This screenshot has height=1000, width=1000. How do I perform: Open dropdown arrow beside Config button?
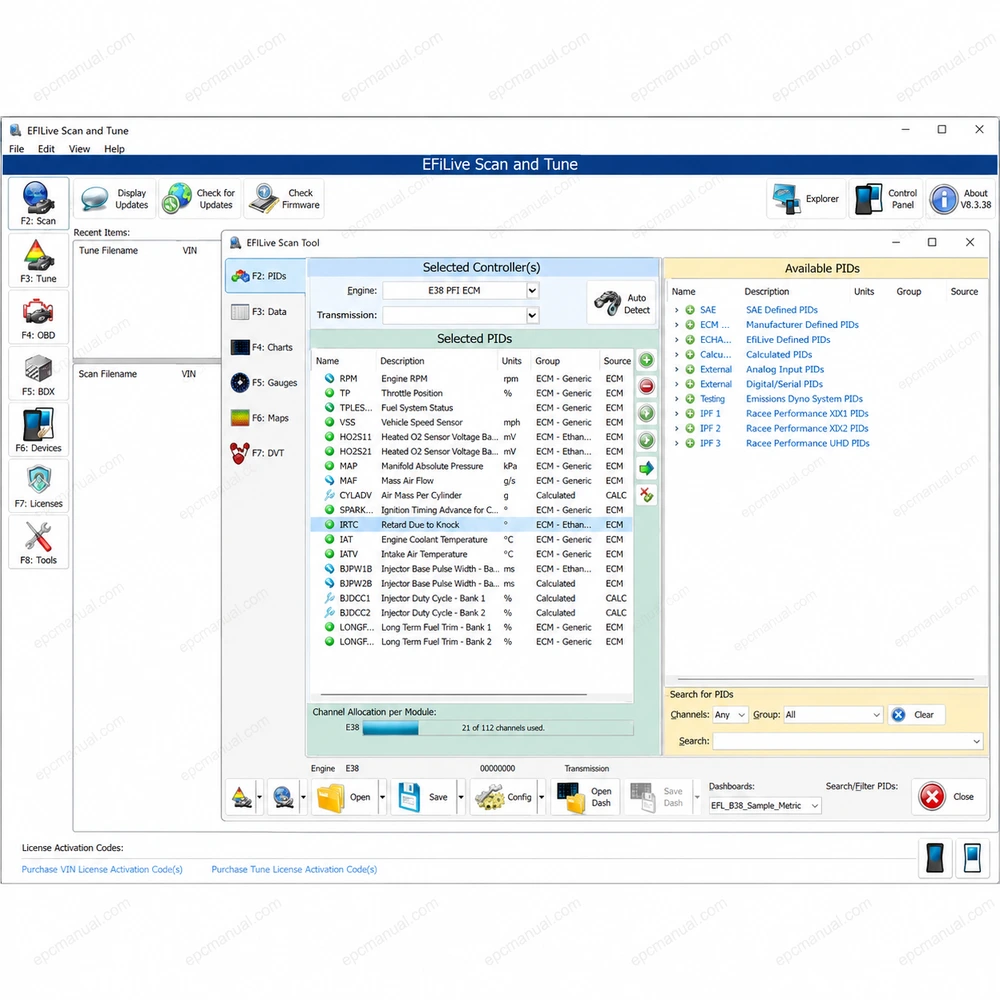(541, 797)
